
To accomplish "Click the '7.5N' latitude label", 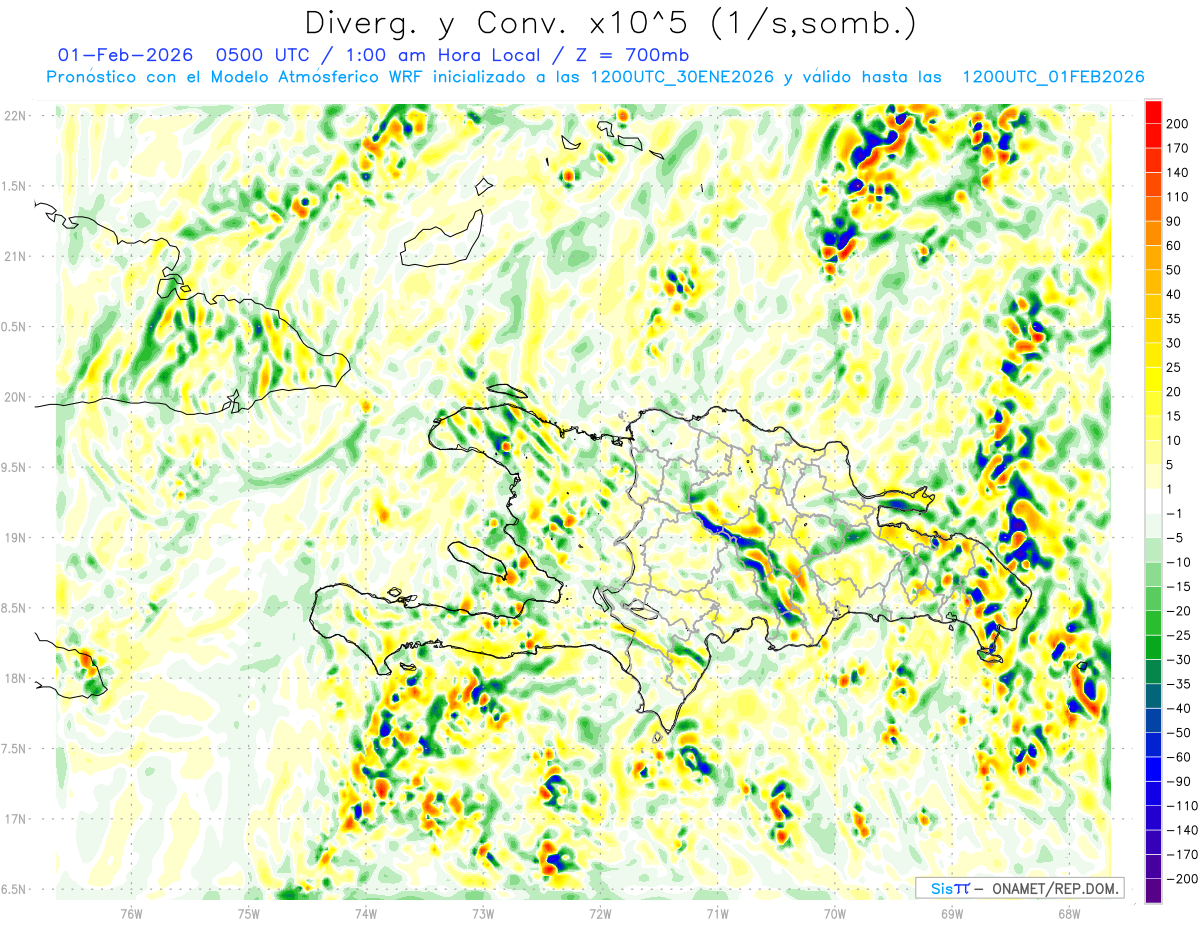I will click(14, 749).
